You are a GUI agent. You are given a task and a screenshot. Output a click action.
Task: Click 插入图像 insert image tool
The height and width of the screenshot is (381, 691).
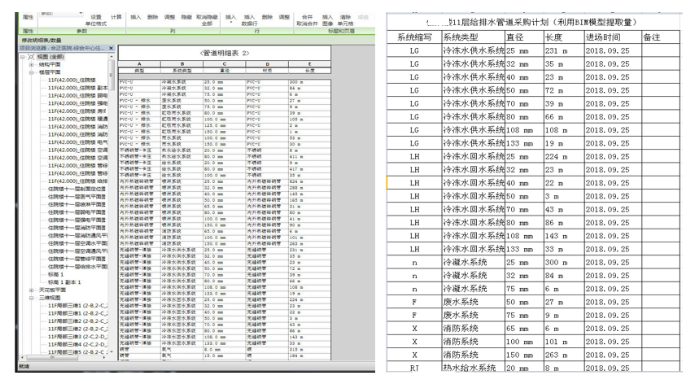coord(327,20)
